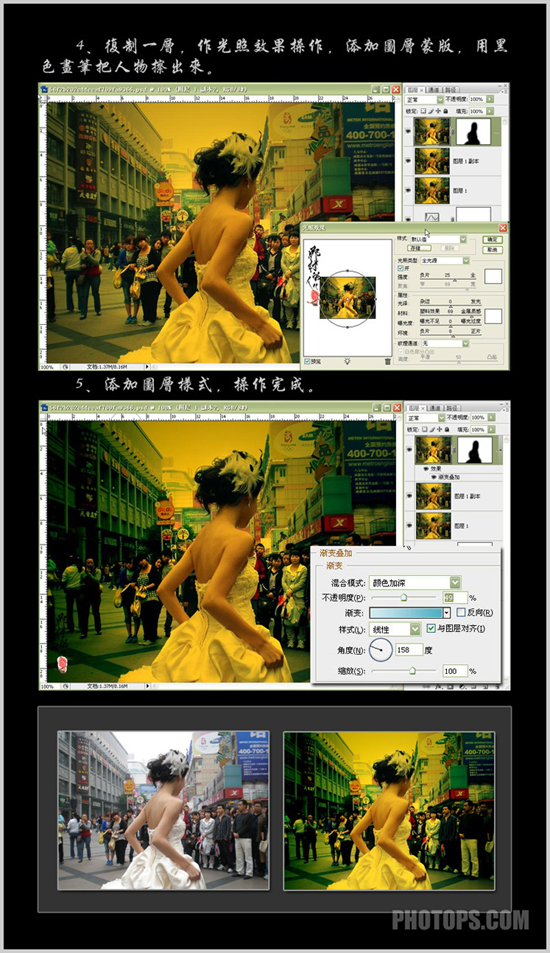Click the lock position cross icon in step 4 panel
The height and width of the screenshot is (953, 550).
tap(438, 111)
